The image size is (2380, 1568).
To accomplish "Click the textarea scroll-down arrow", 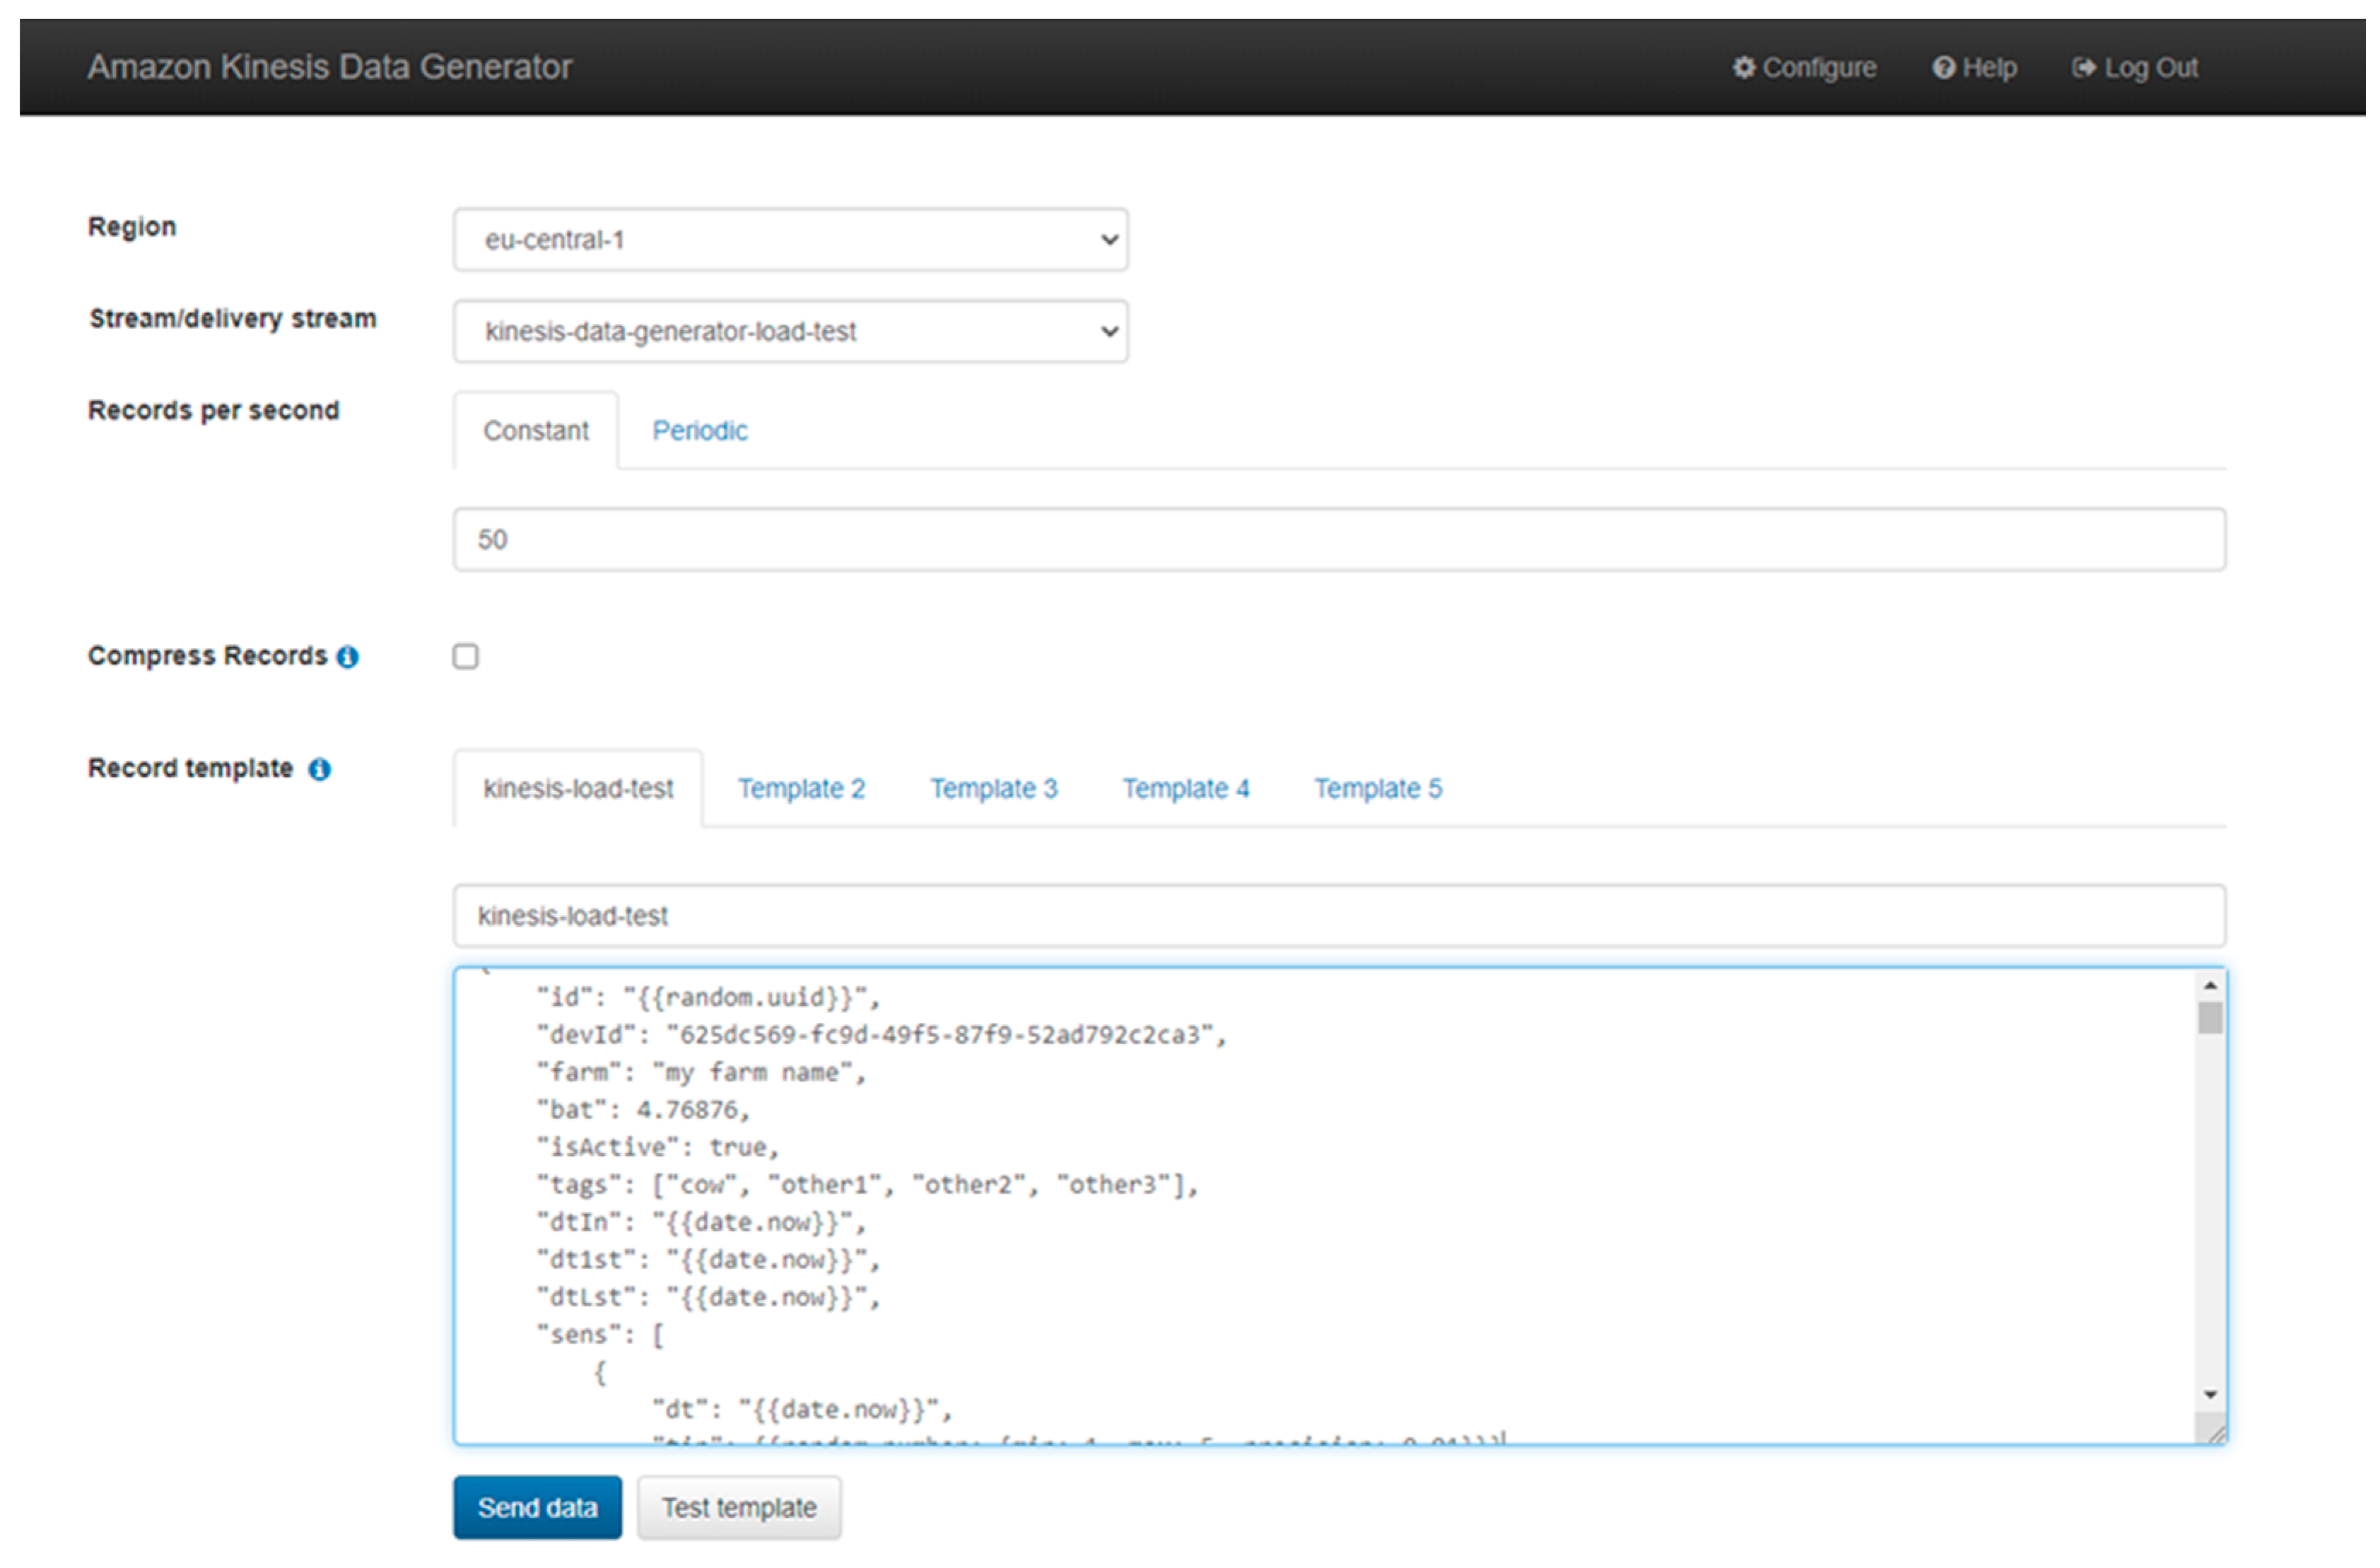I will pyautogui.click(x=2210, y=1395).
